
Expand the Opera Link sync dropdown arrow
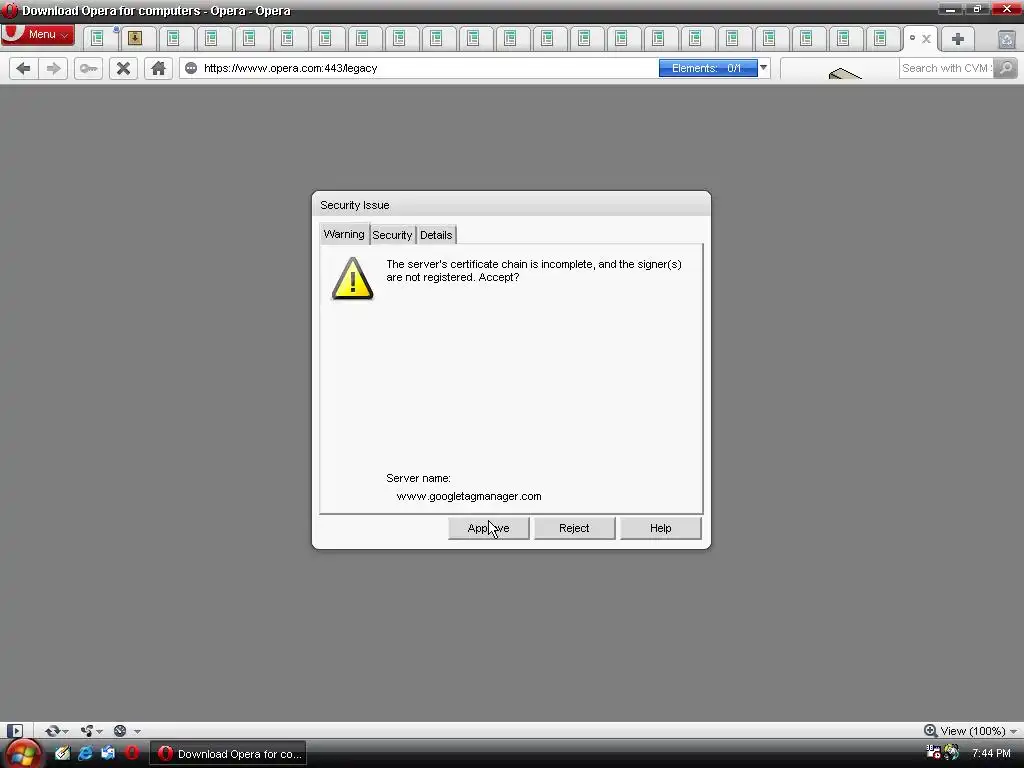click(x=65, y=731)
